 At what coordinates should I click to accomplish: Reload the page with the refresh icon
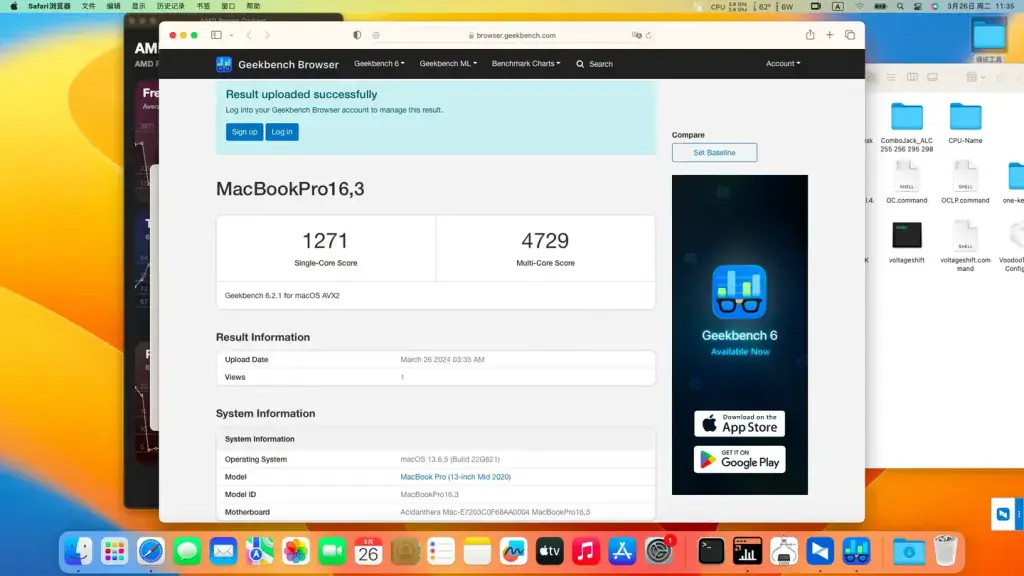pos(648,35)
